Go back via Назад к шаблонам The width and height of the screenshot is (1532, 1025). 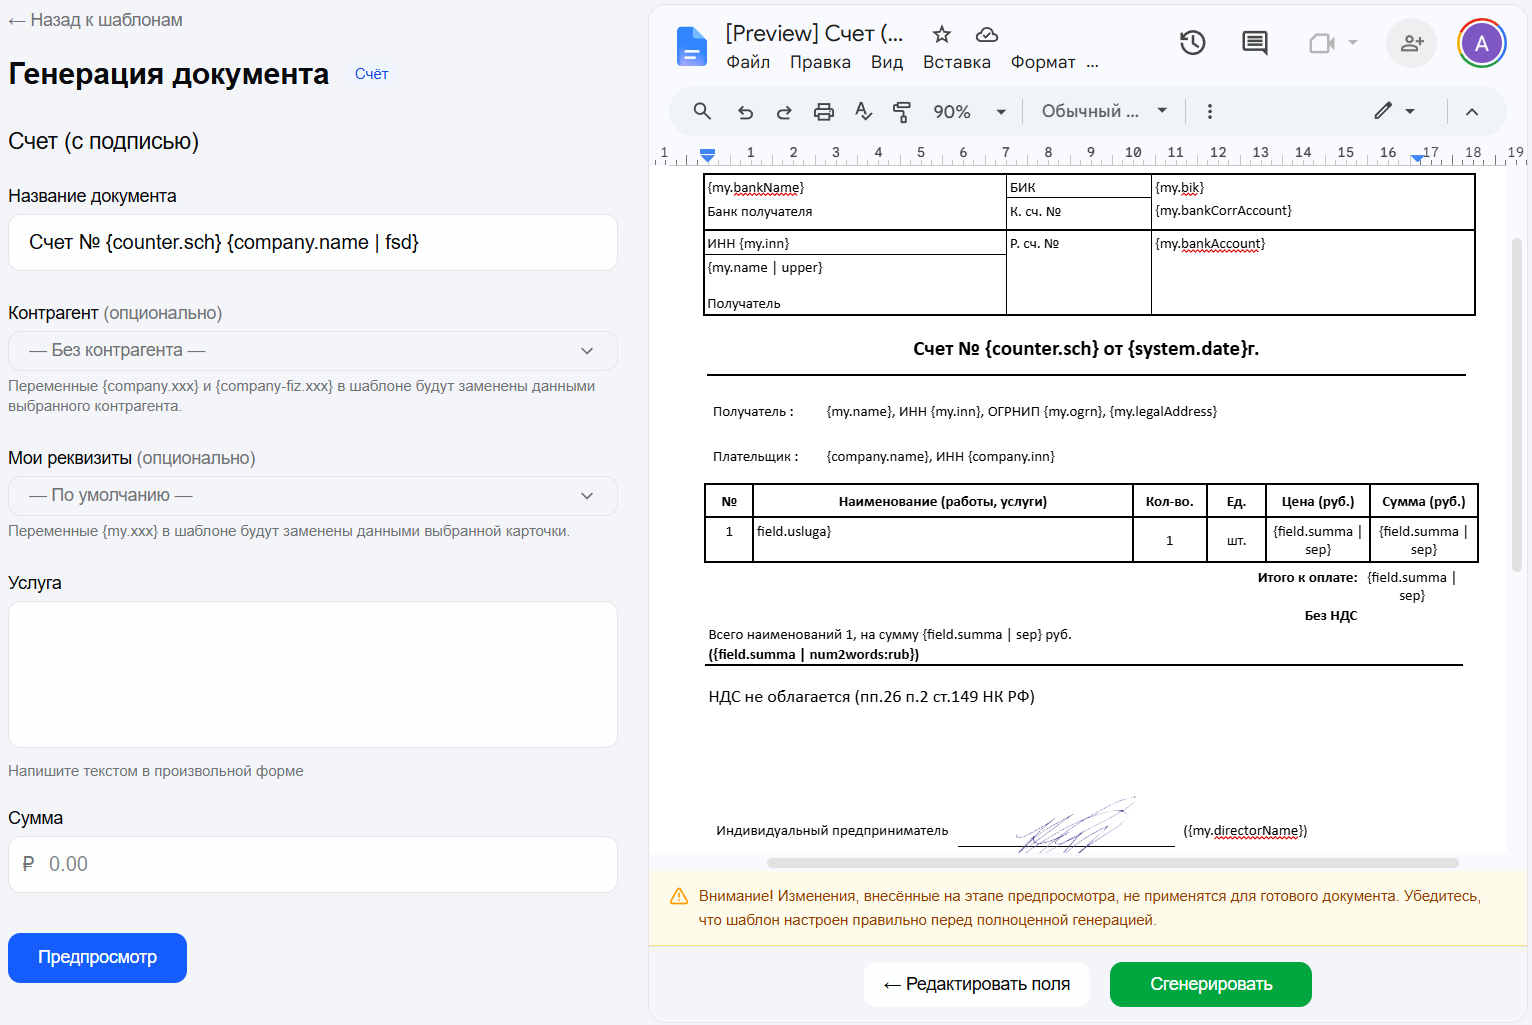click(x=95, y=20)
